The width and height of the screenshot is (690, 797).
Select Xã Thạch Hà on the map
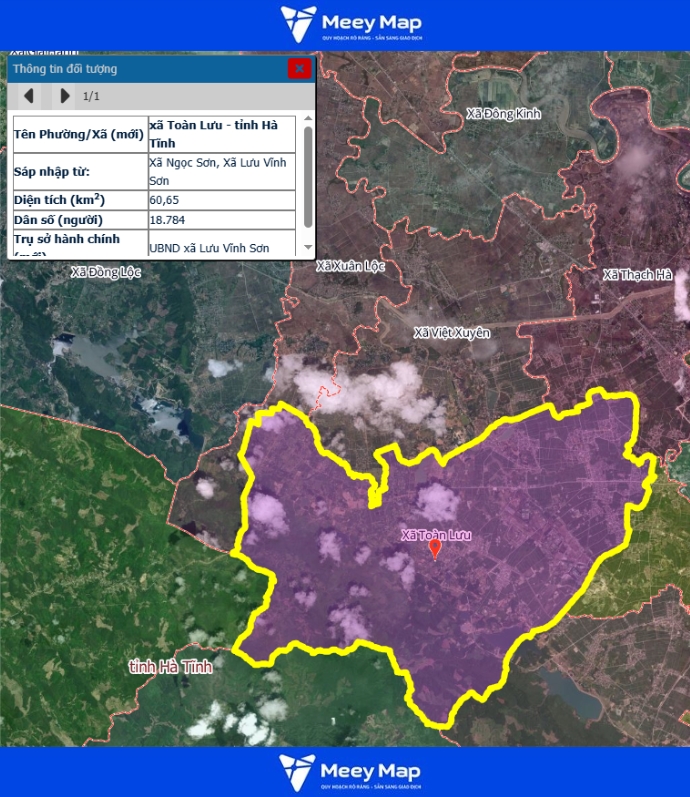(637, 274)
